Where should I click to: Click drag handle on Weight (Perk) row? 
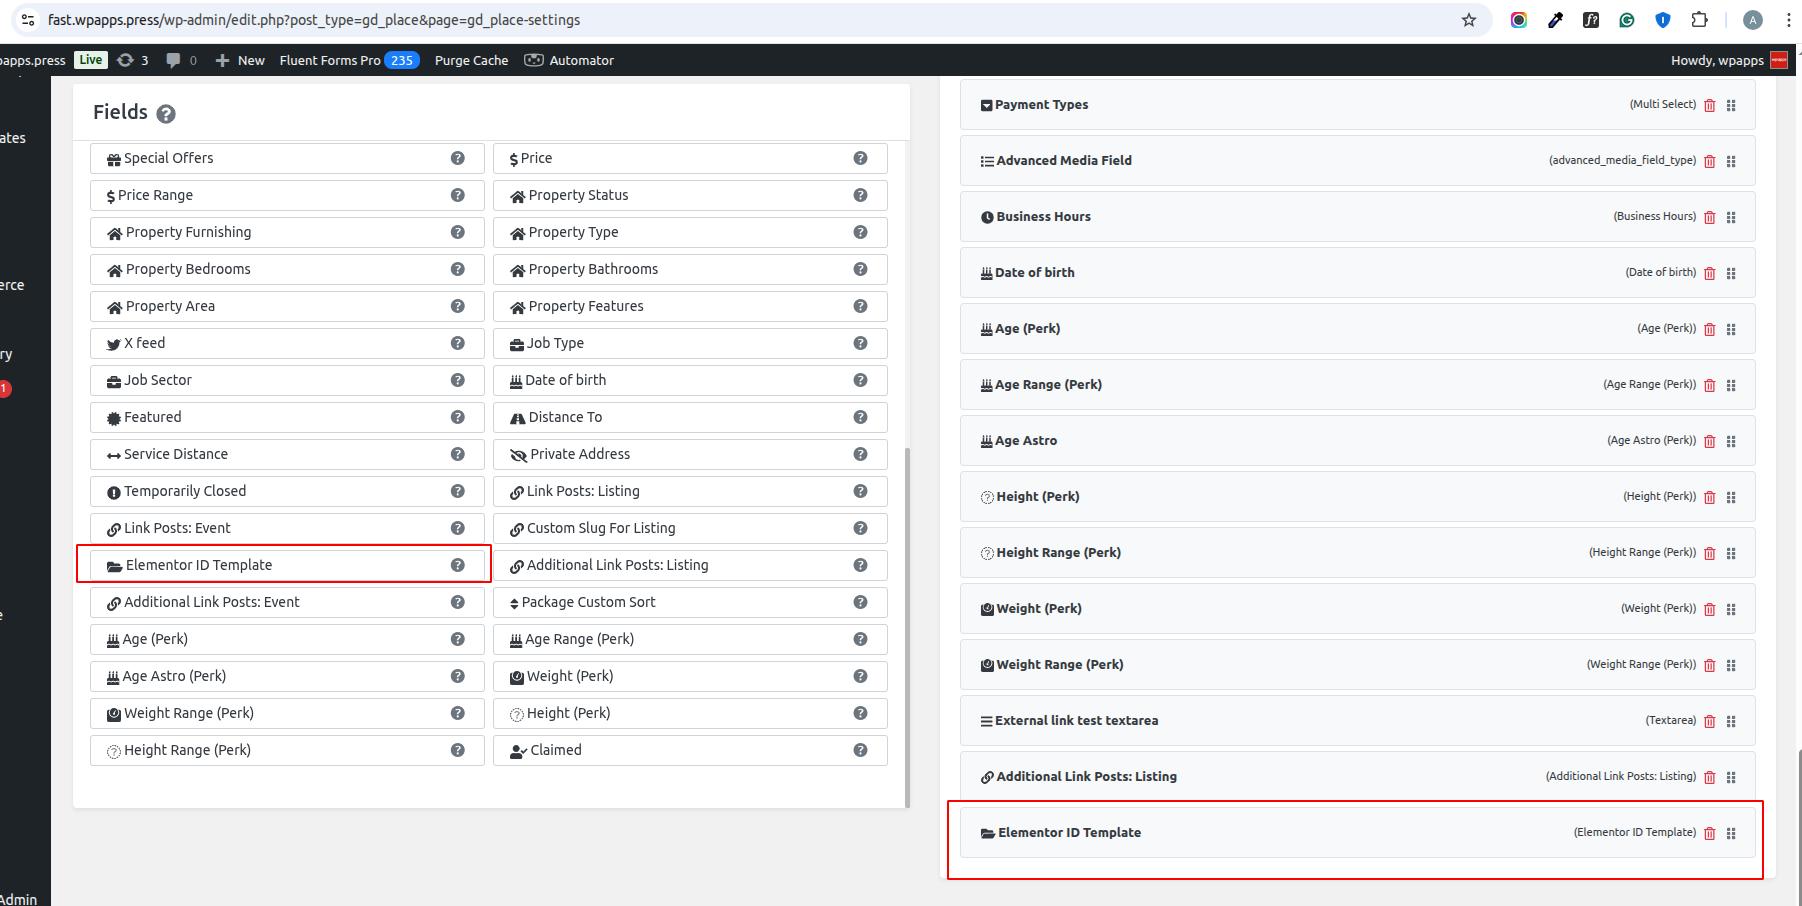click(1731, 609)
